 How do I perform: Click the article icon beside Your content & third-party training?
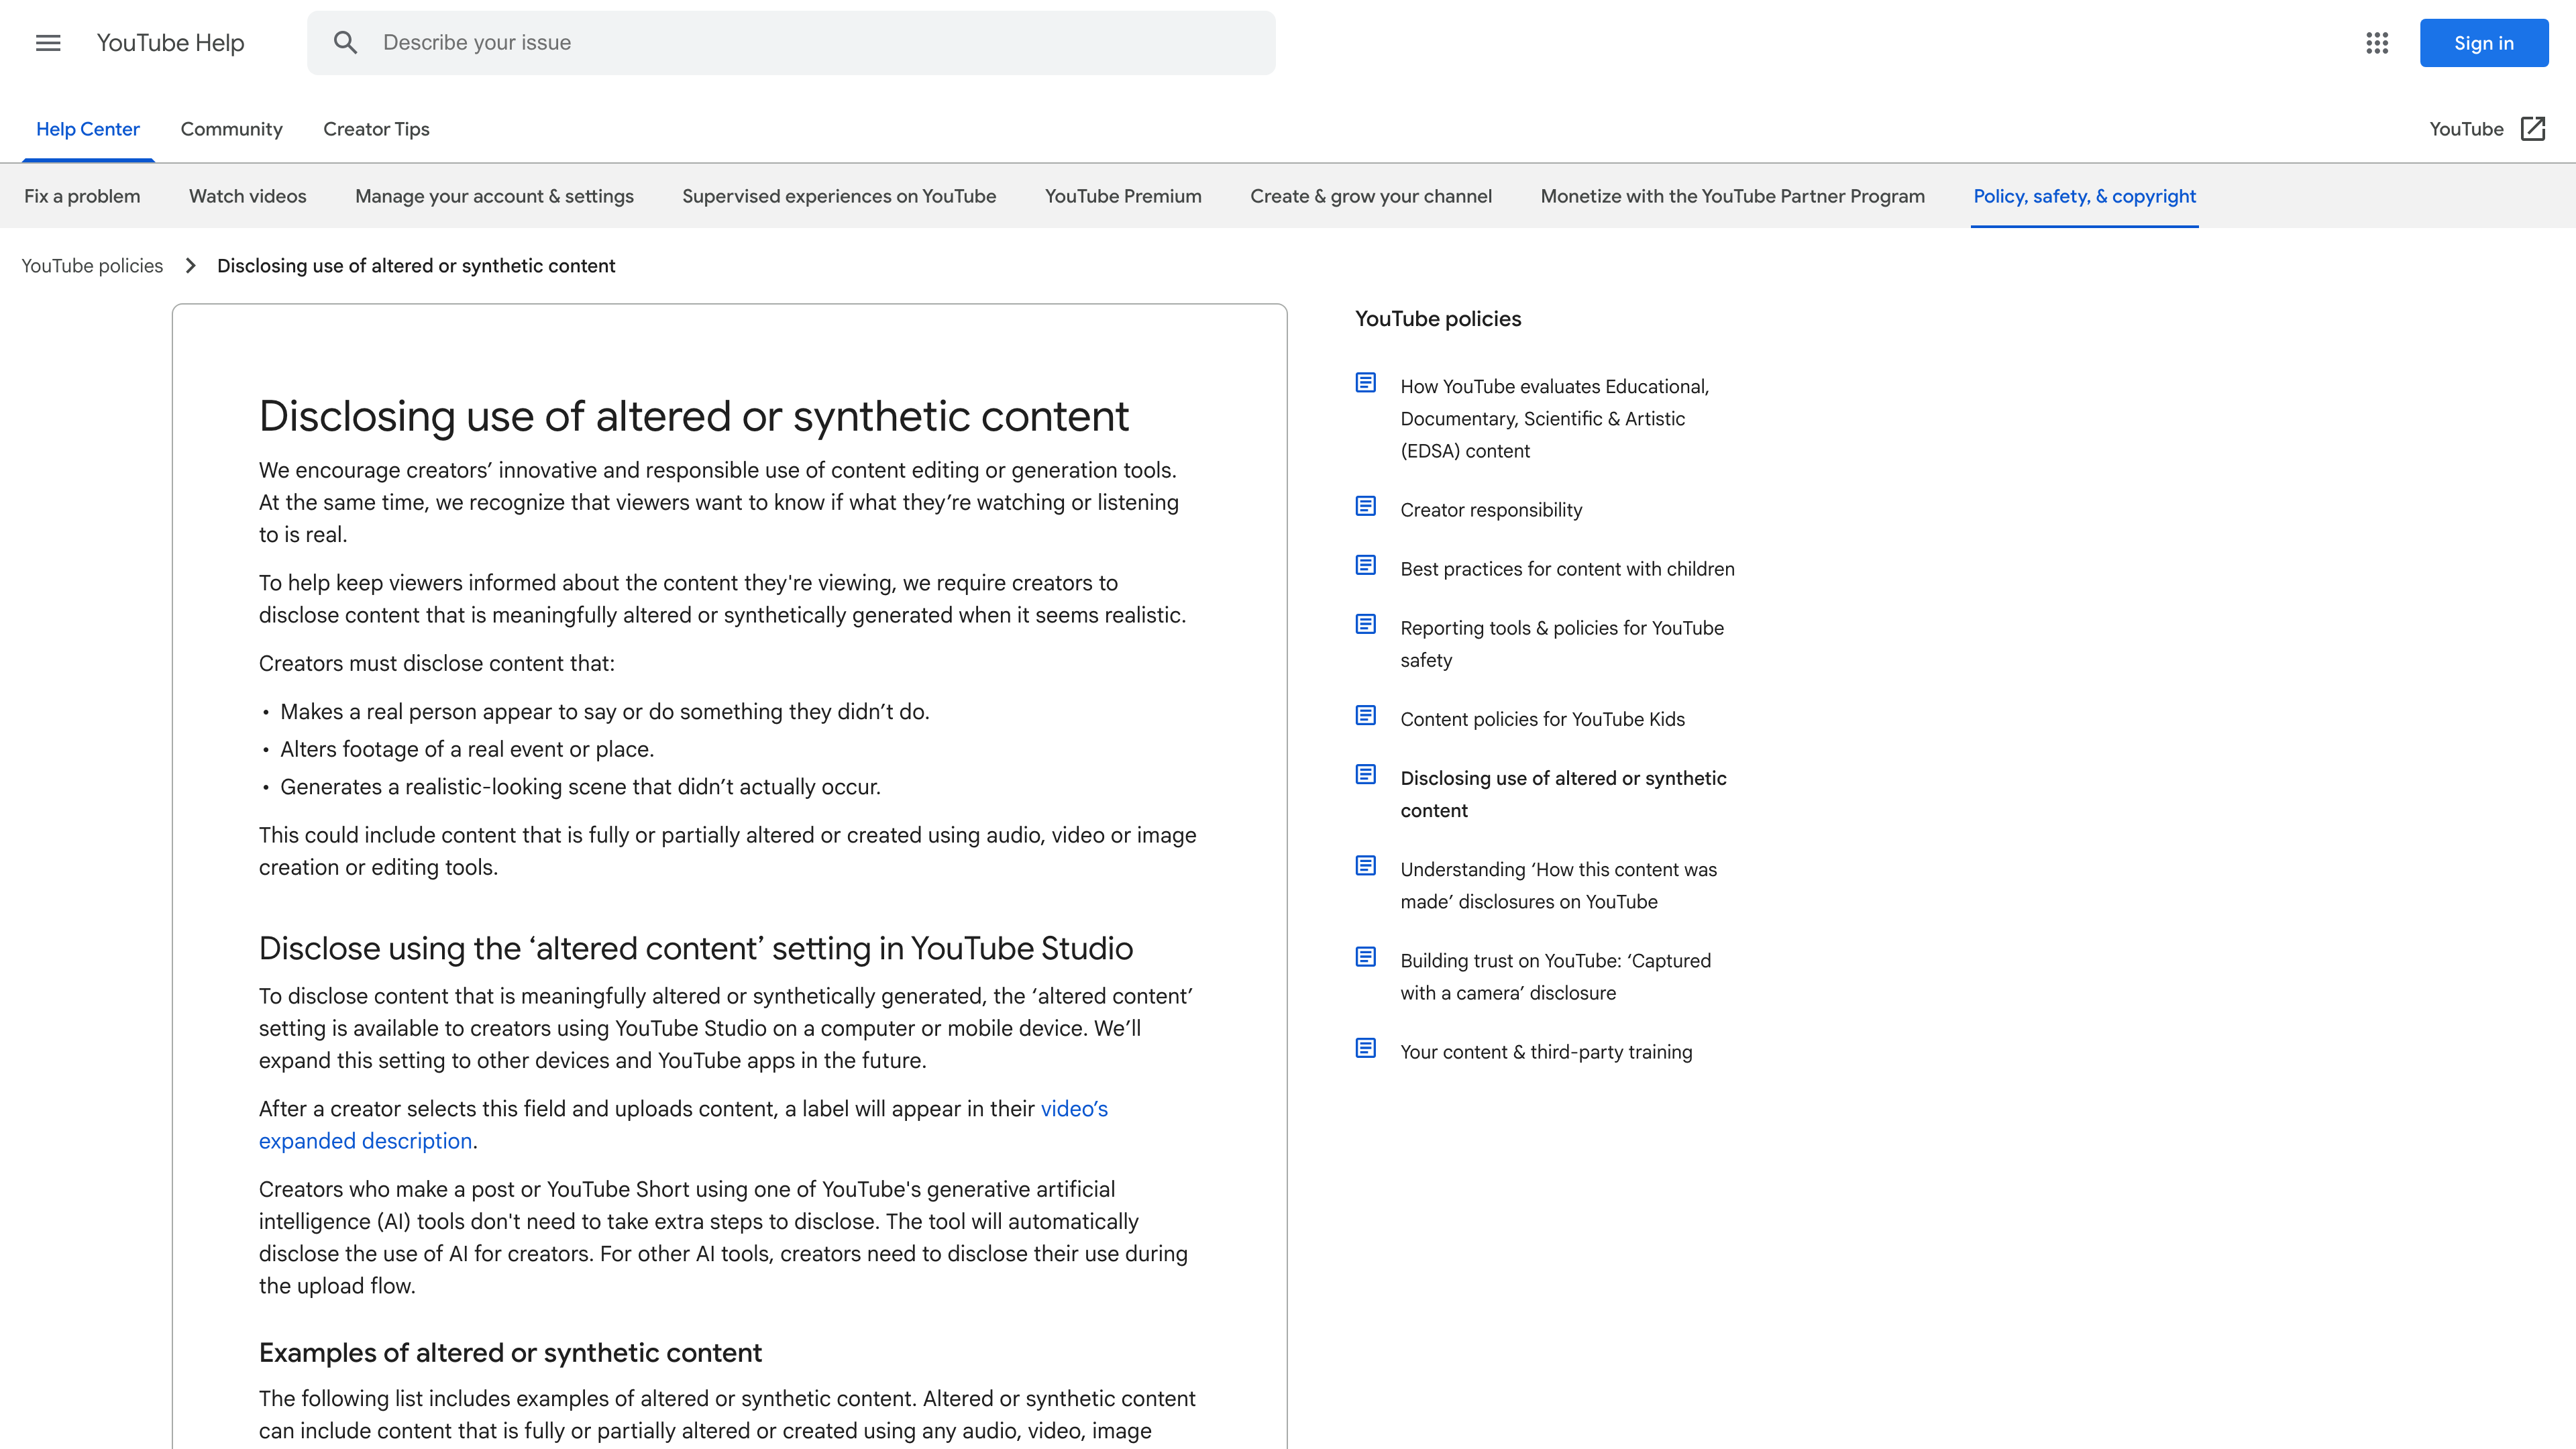pyautogui.click(x=1365, y=1047)
